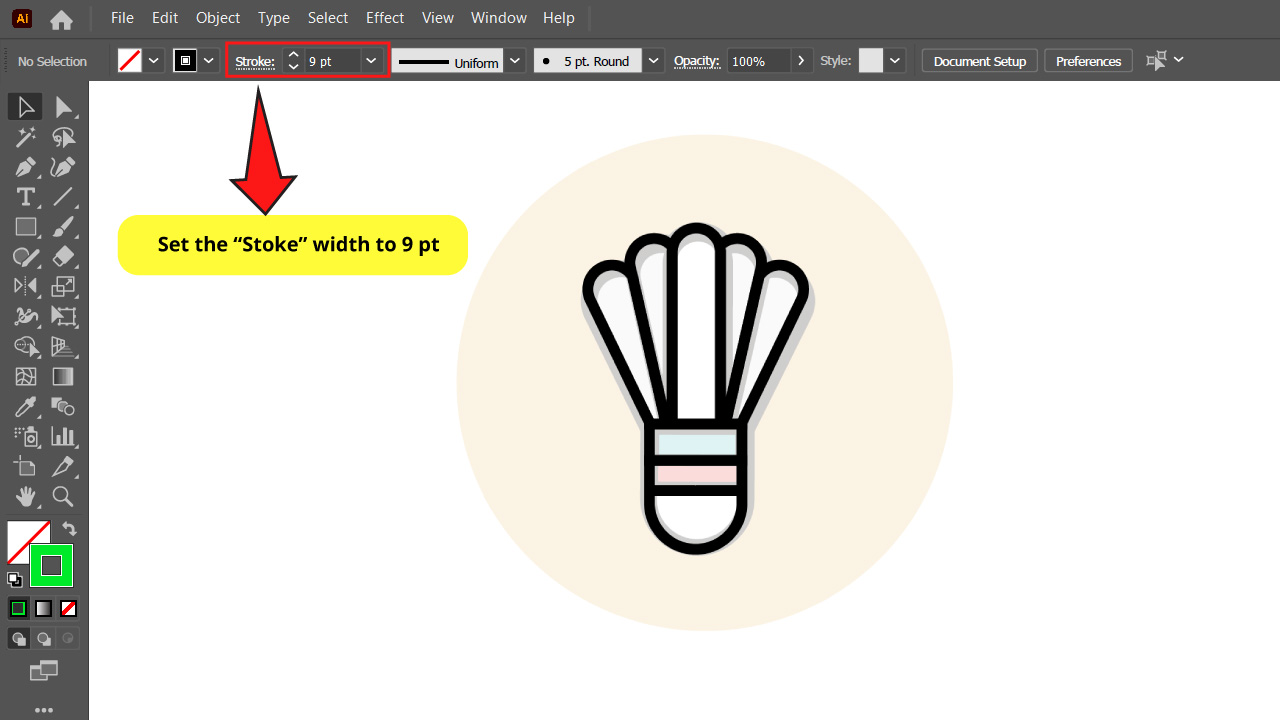Open the 5 pt. Round brush dropdown
This screenshot has width=1280, height=720.
click(652, 60)
